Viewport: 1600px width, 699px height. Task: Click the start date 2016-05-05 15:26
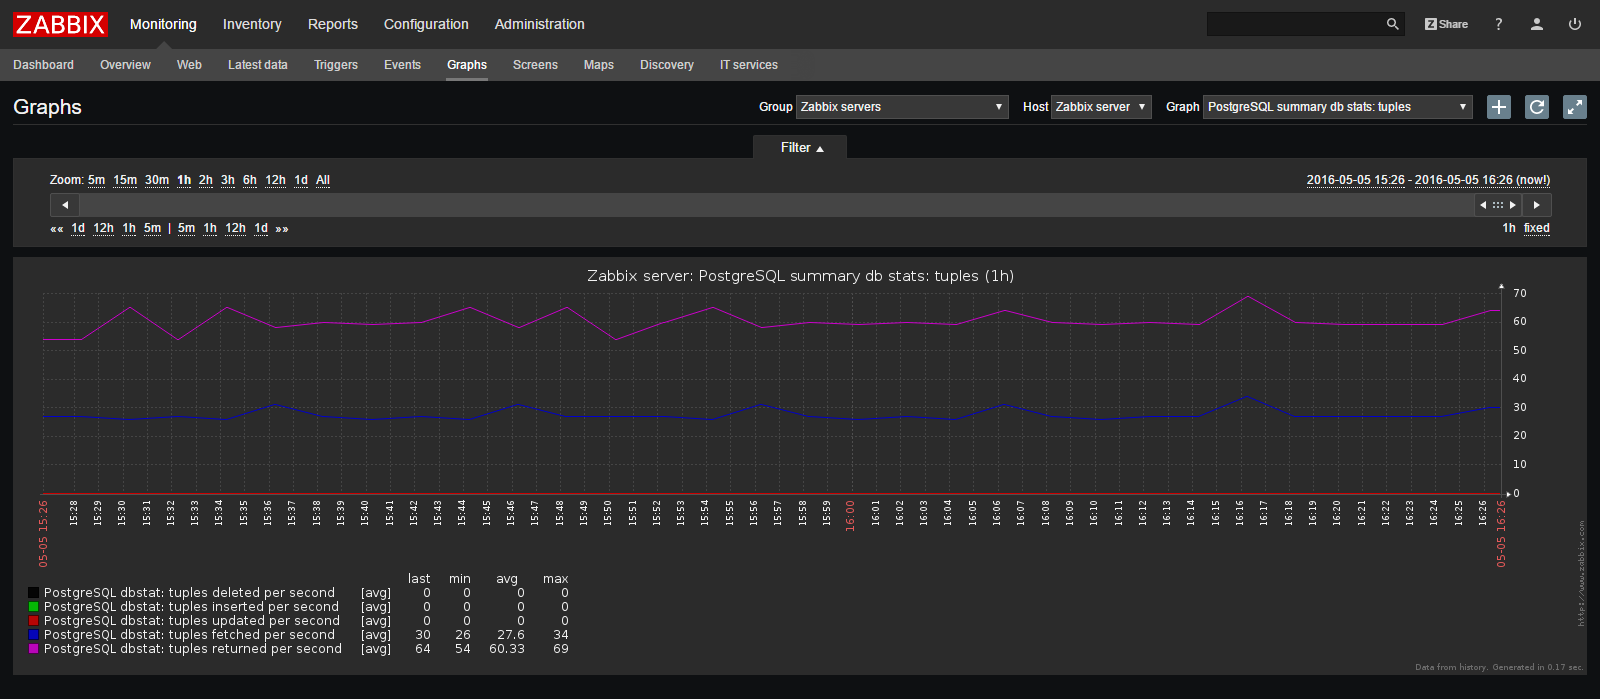pyautogui.click(x=1356, y=180)
